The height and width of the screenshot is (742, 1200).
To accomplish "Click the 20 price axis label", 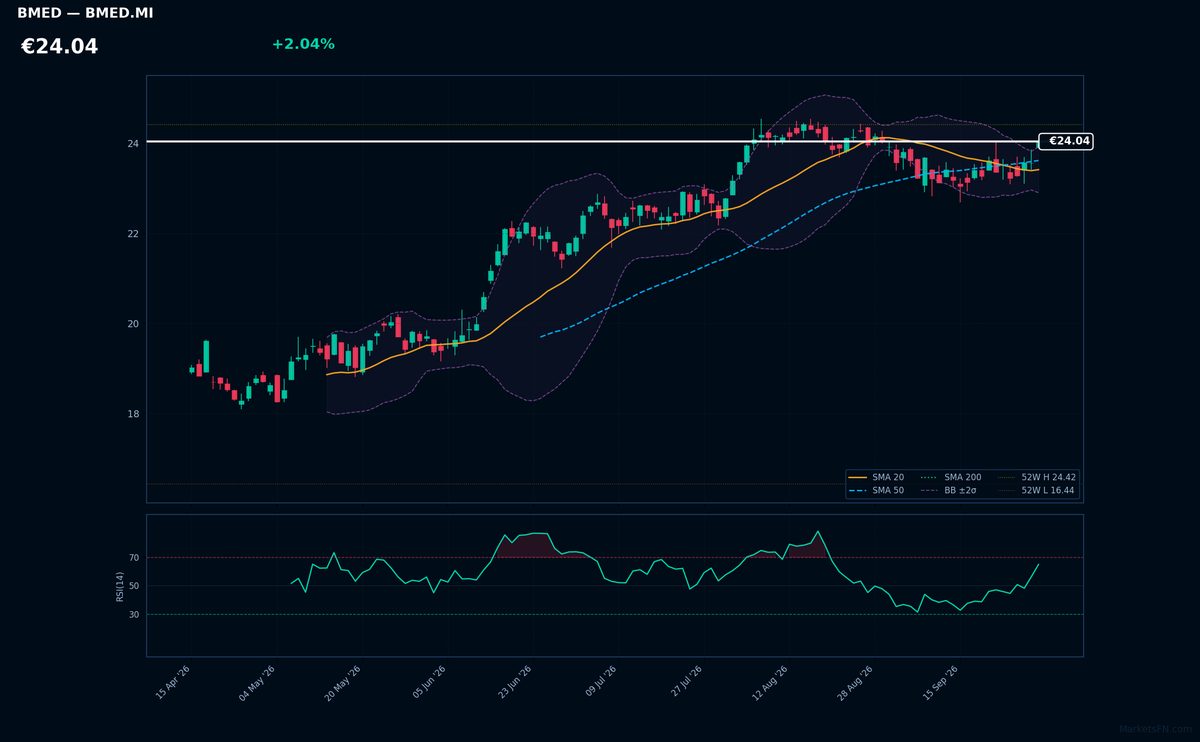I will (x=132, y=324).
